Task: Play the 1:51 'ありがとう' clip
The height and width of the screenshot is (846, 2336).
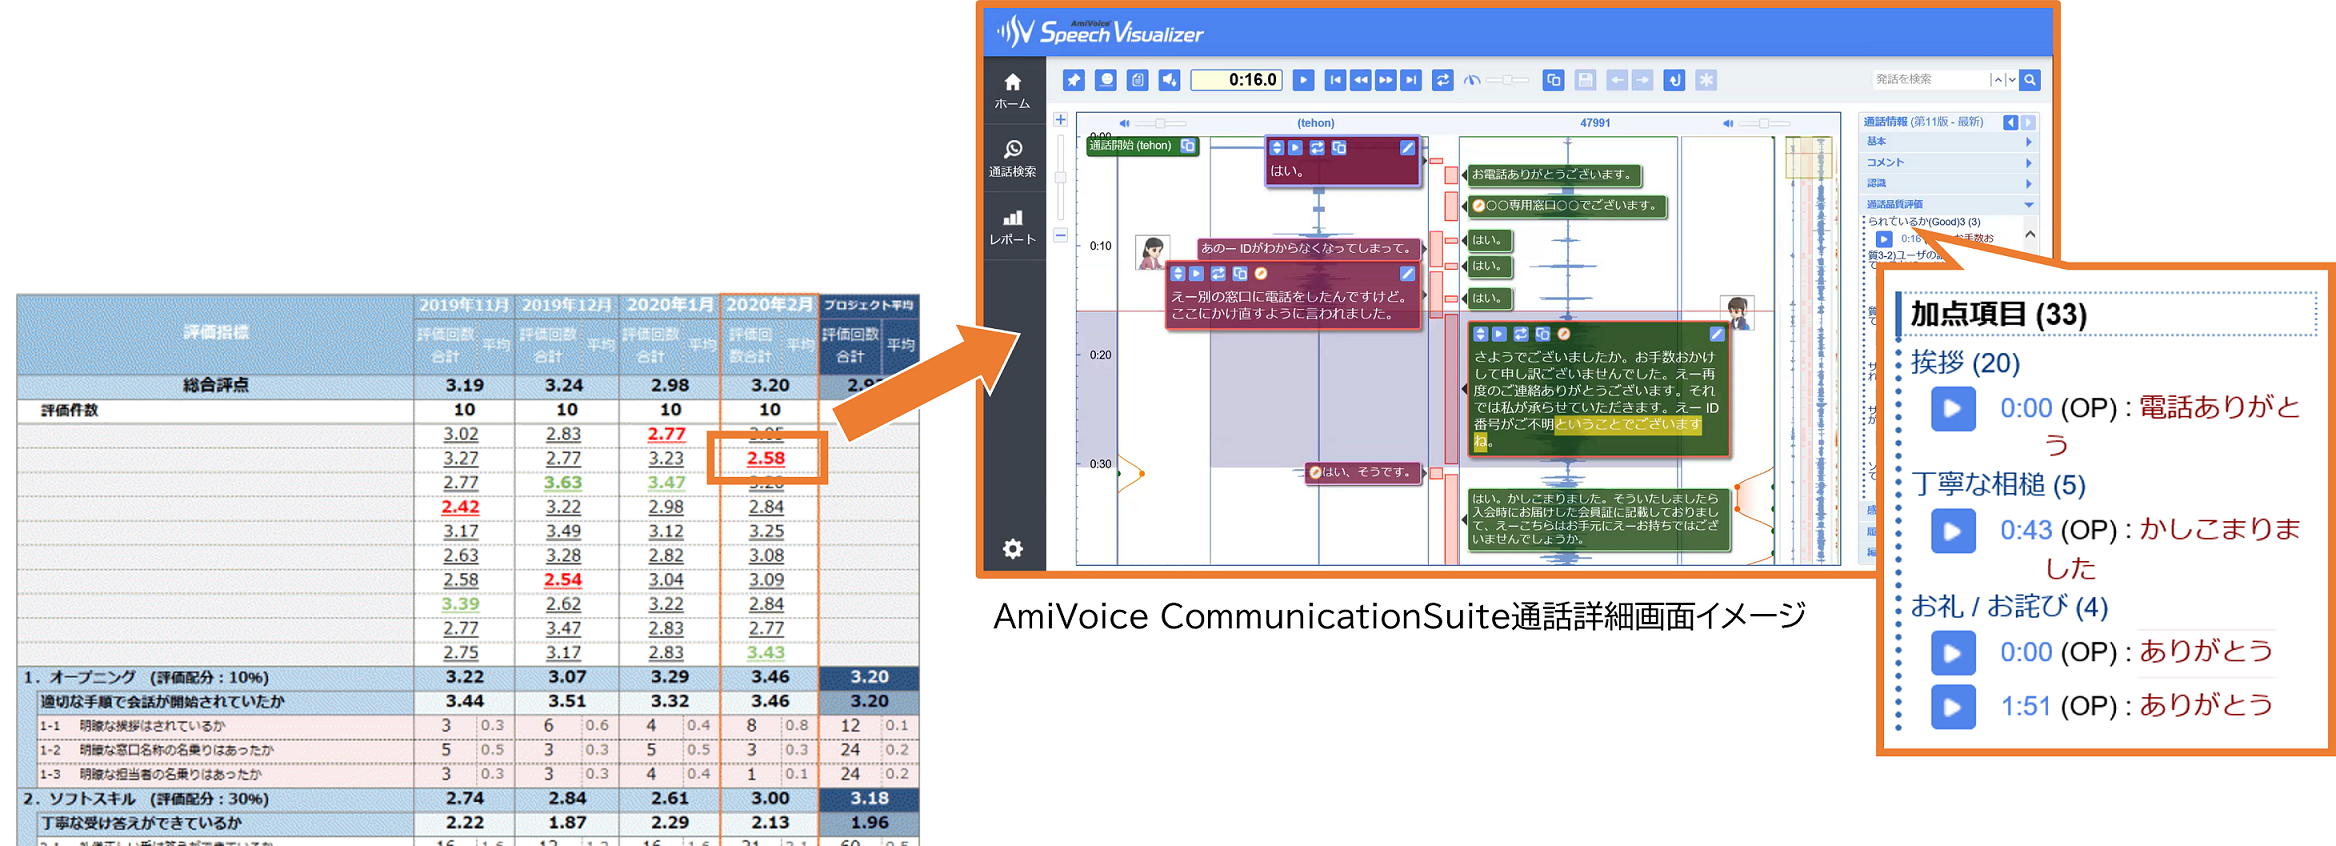Action: (1953, 707)
